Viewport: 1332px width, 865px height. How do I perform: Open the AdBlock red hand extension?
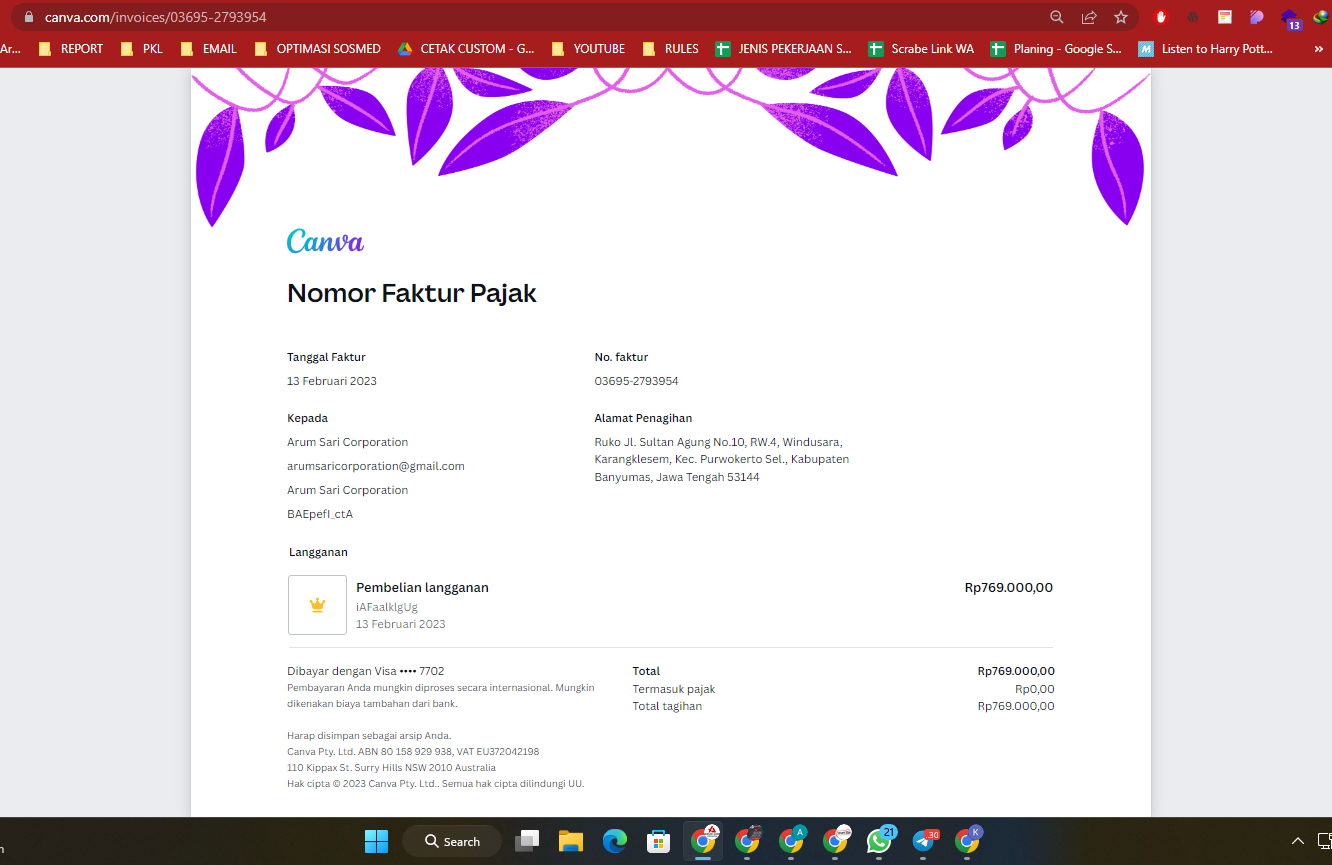click(1161, 17)
